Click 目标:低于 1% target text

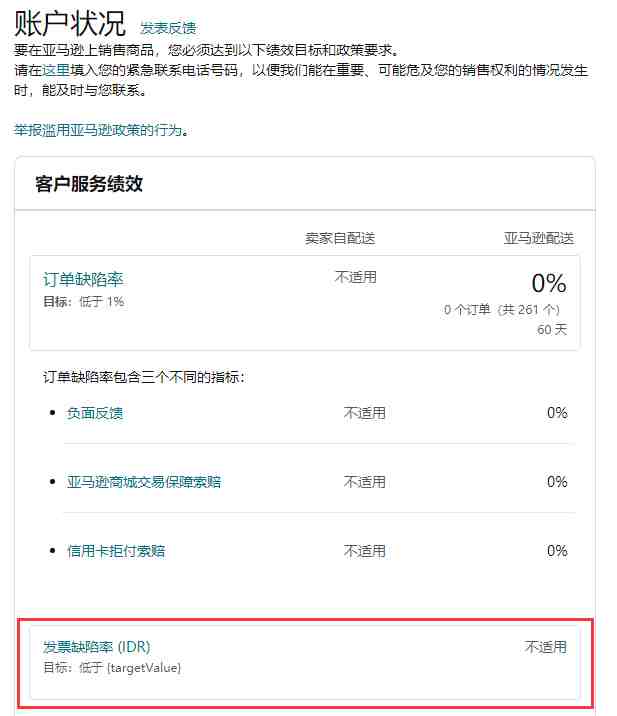(84, 302)
